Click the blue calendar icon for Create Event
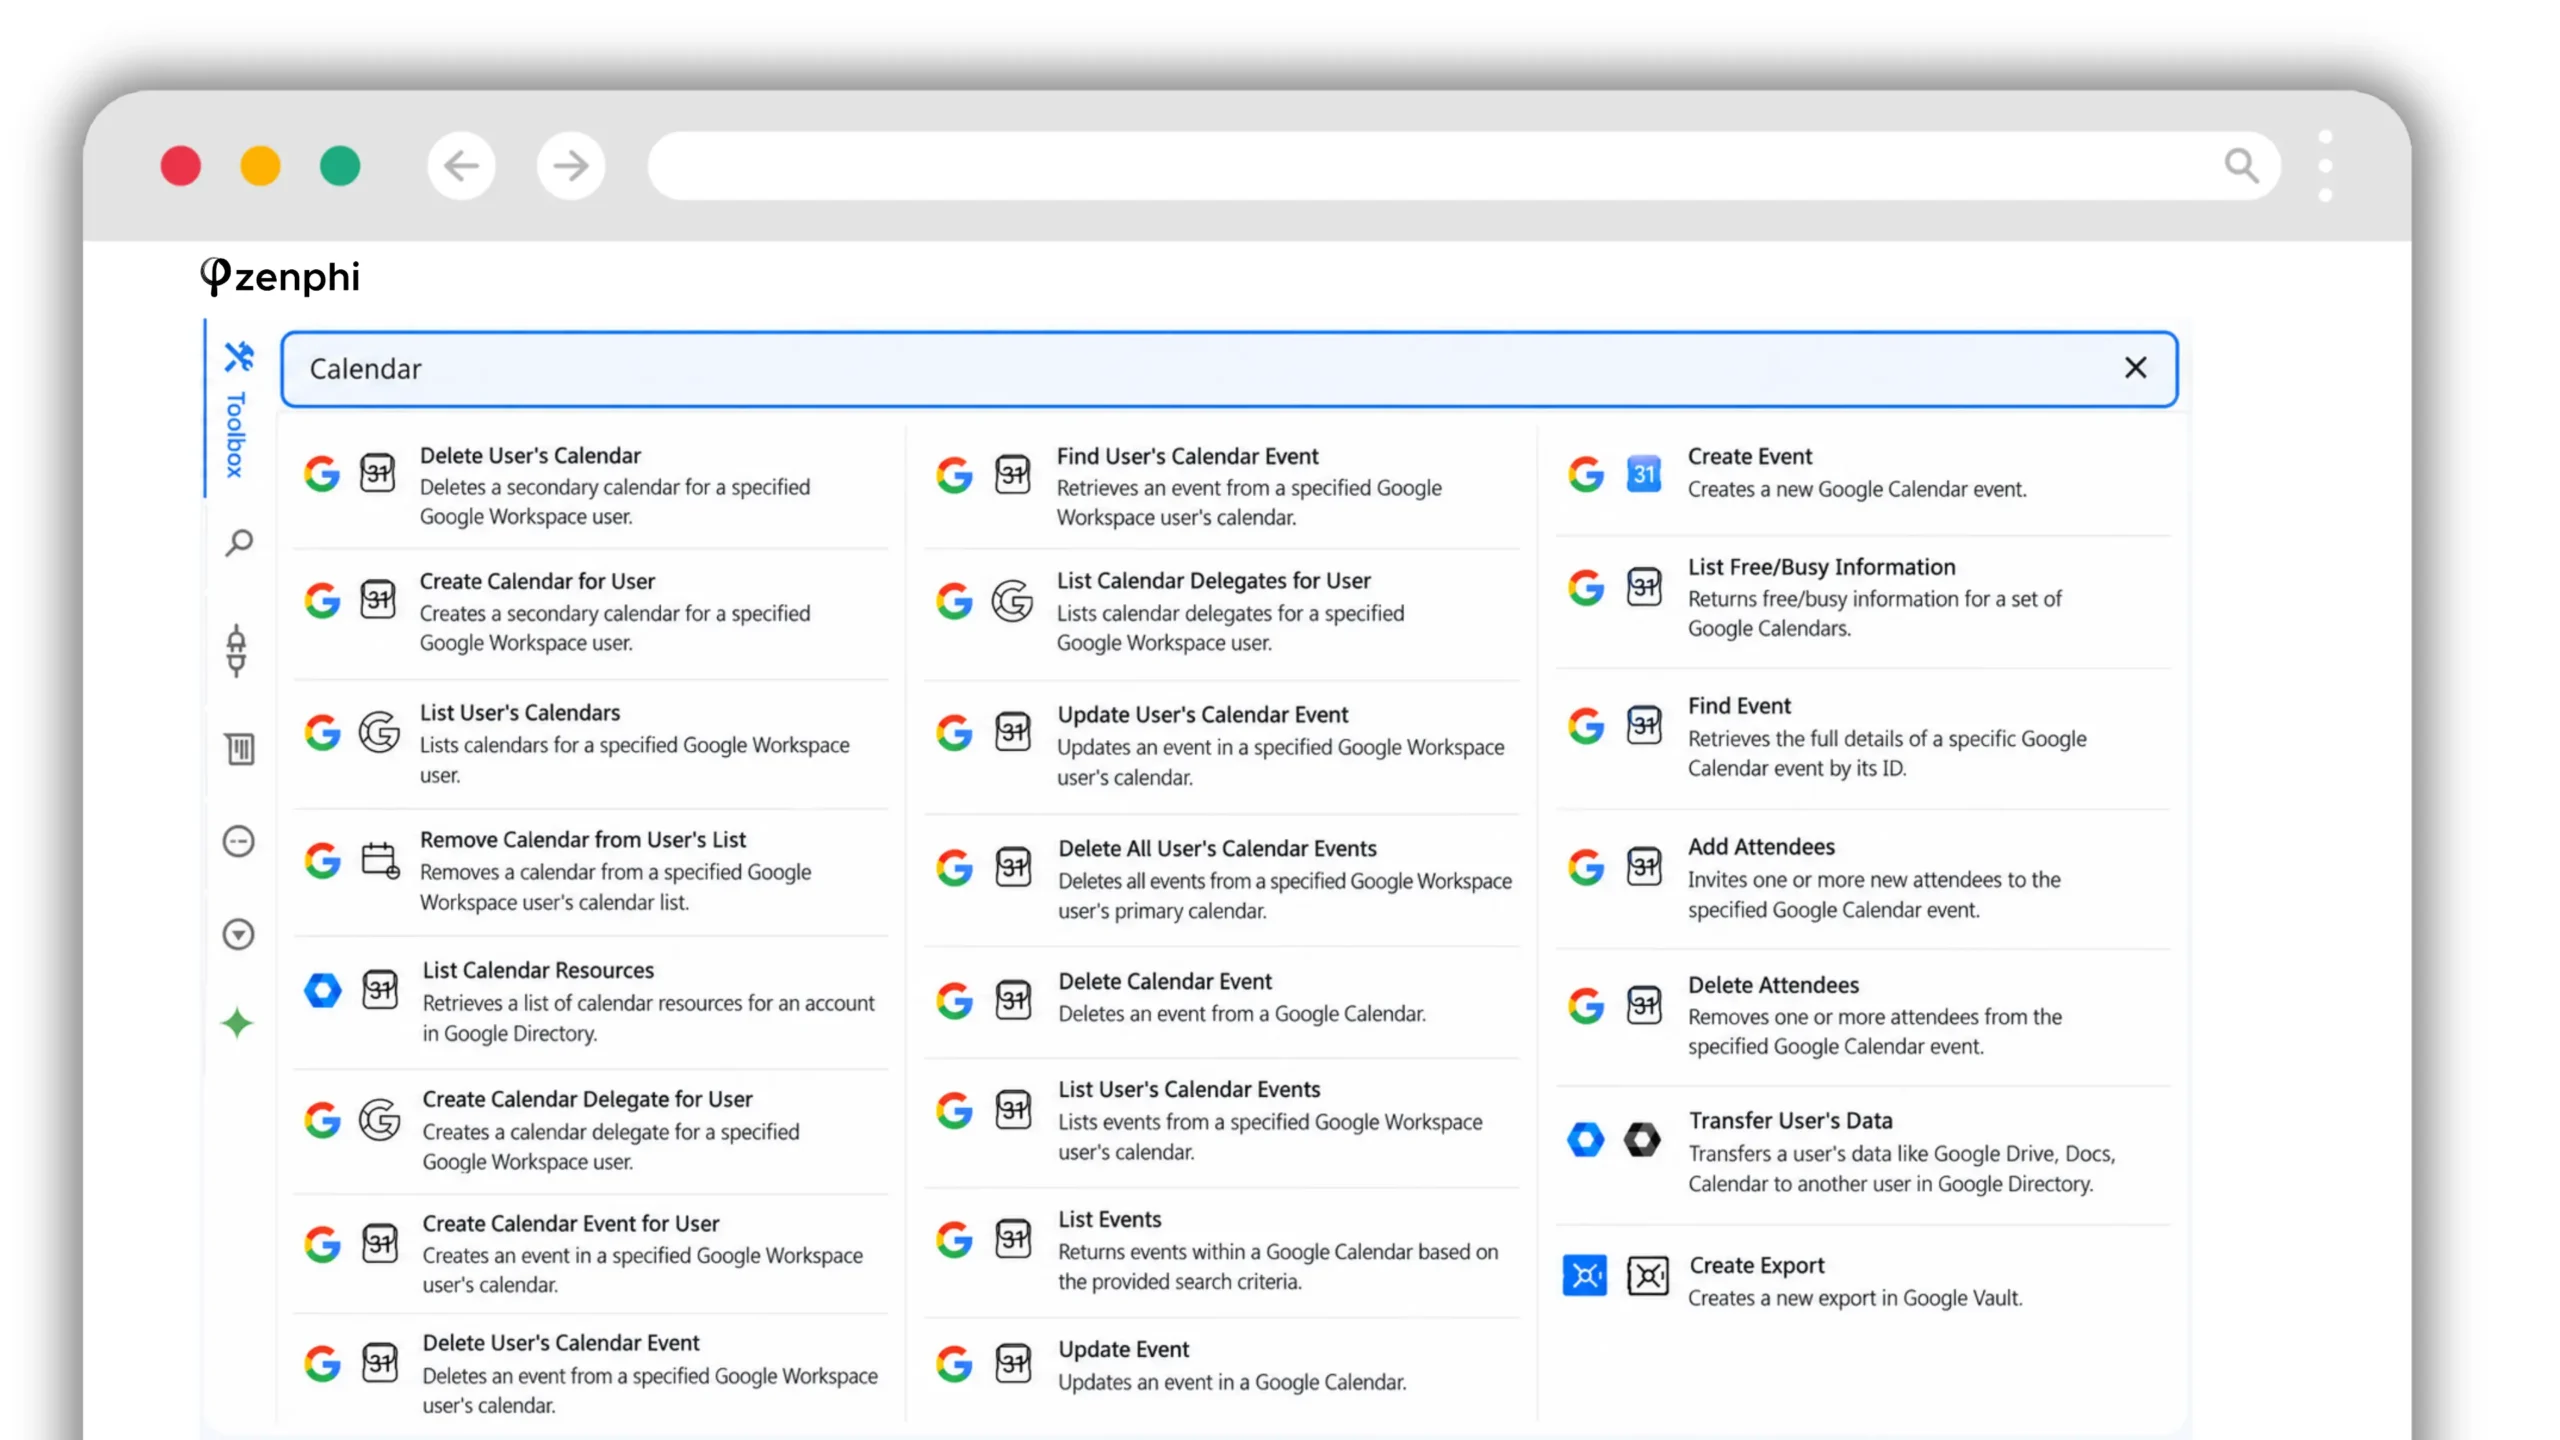Viewport: 2560px width, 1440px height. pos(1644,473)
